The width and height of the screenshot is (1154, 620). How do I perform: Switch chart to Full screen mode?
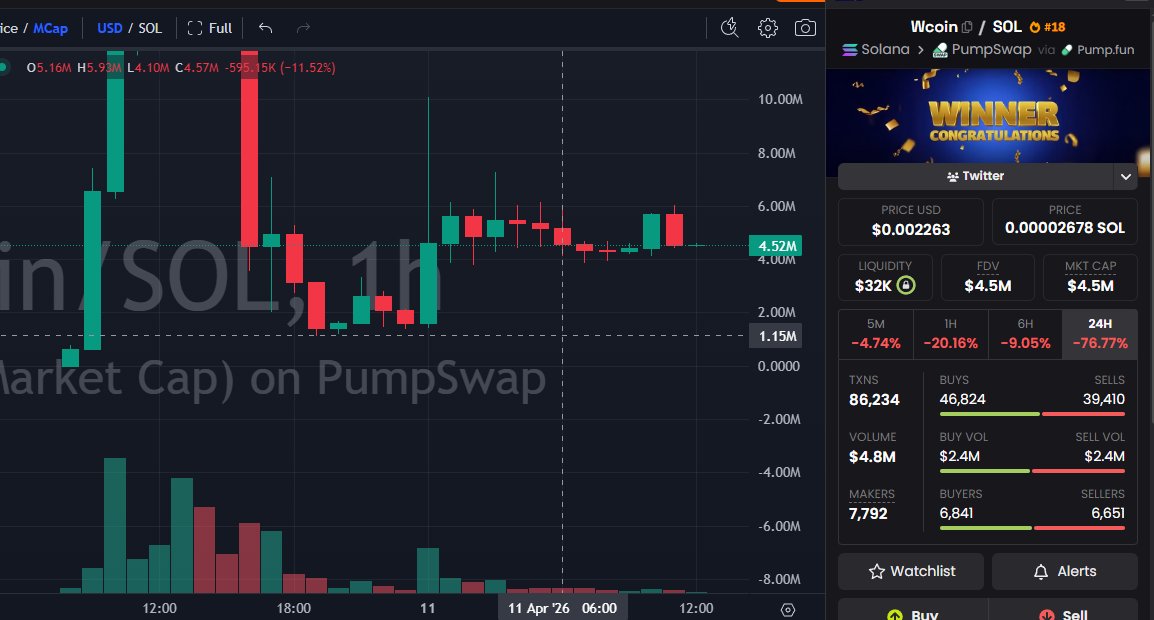pyautogui.click(x=210, y=28)
